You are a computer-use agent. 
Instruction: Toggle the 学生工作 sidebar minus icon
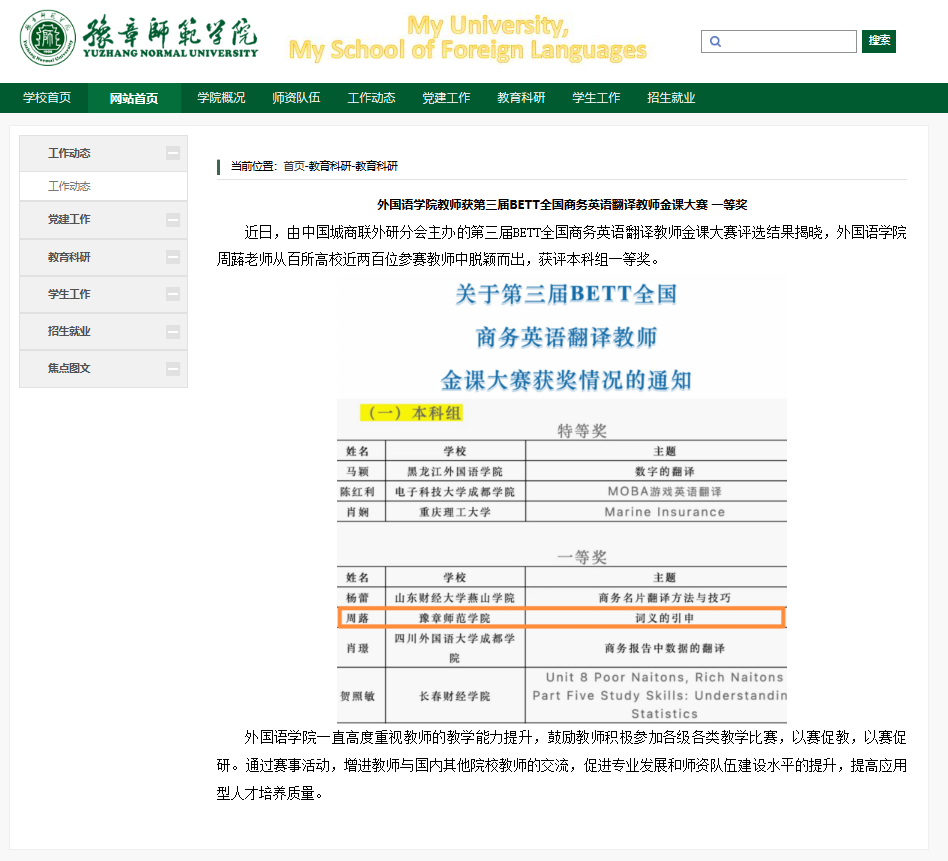(173, 294)
